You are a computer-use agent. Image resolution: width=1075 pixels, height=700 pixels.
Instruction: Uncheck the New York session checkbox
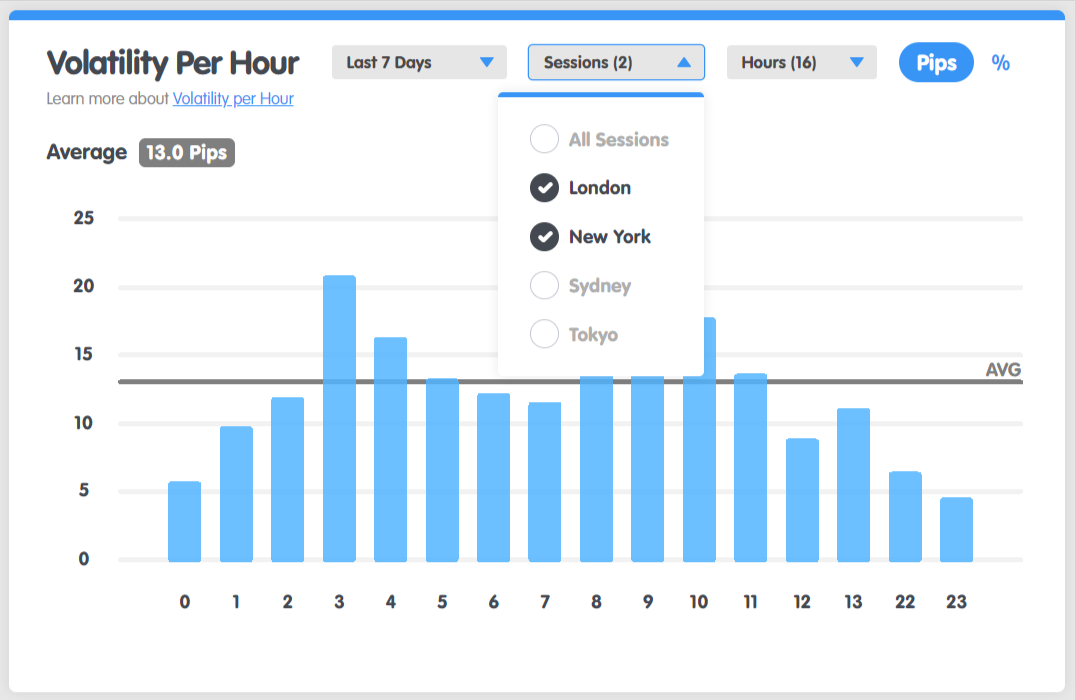(545, 237)
